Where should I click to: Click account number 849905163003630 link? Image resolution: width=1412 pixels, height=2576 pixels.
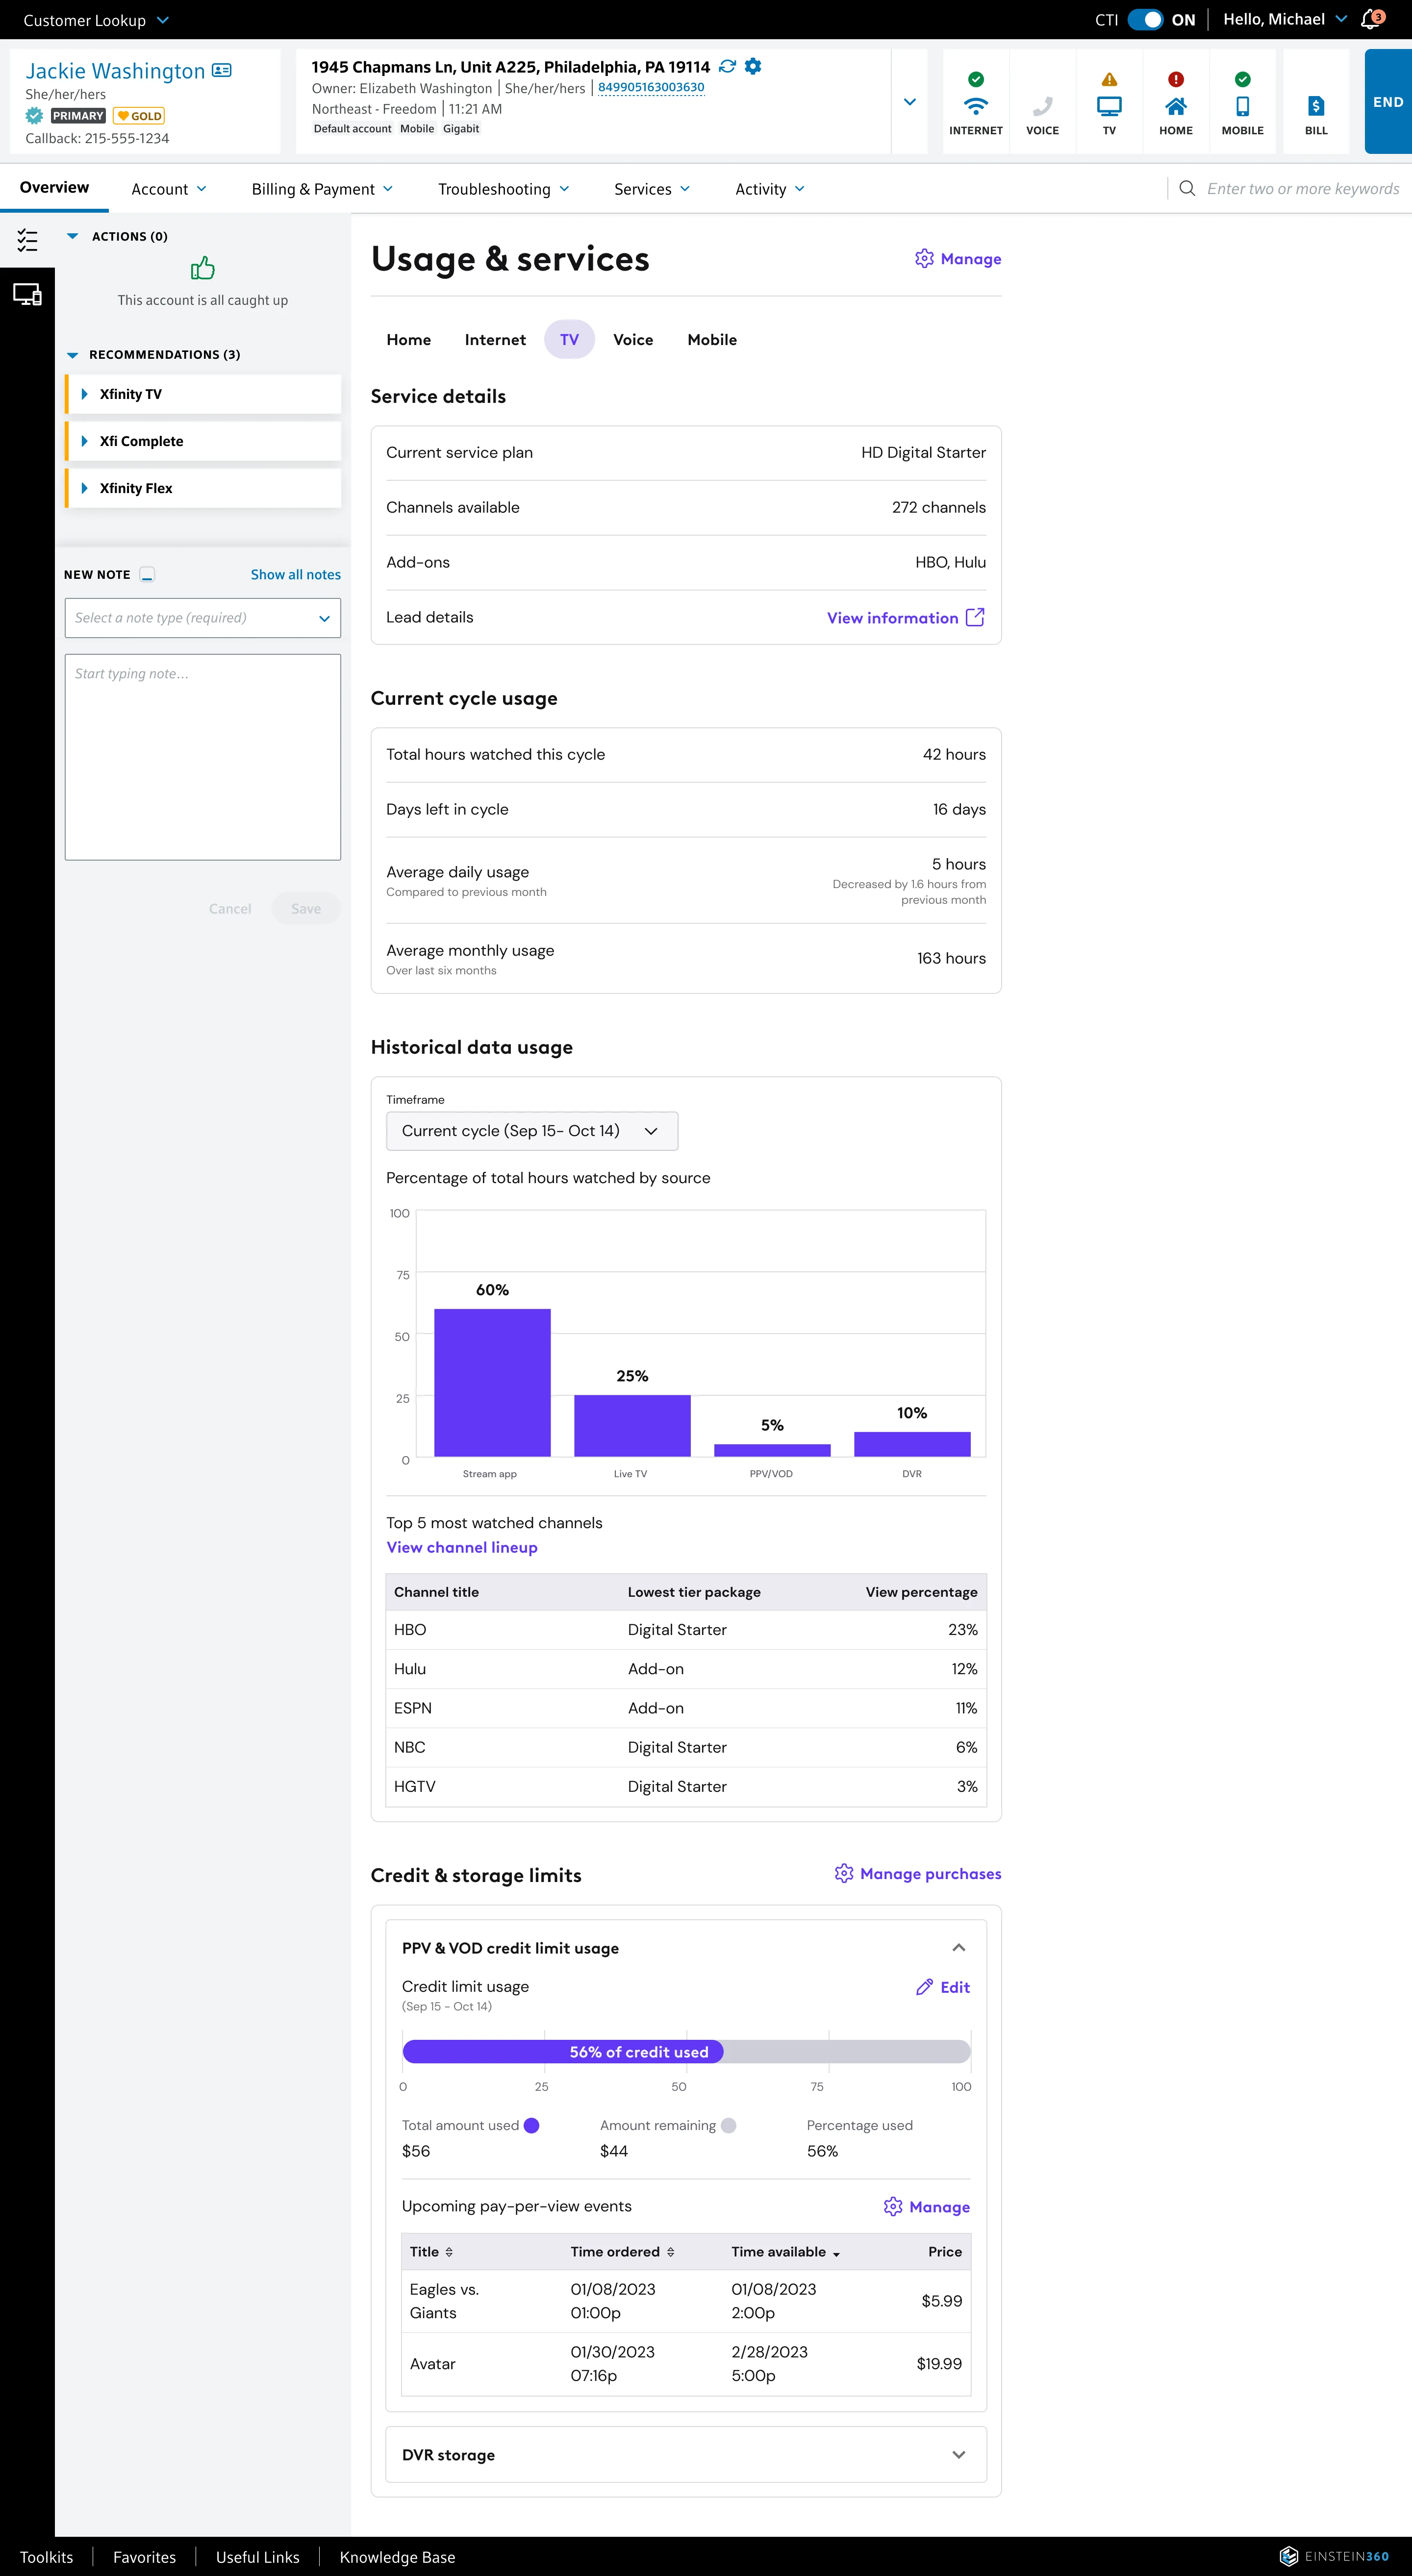651,87
